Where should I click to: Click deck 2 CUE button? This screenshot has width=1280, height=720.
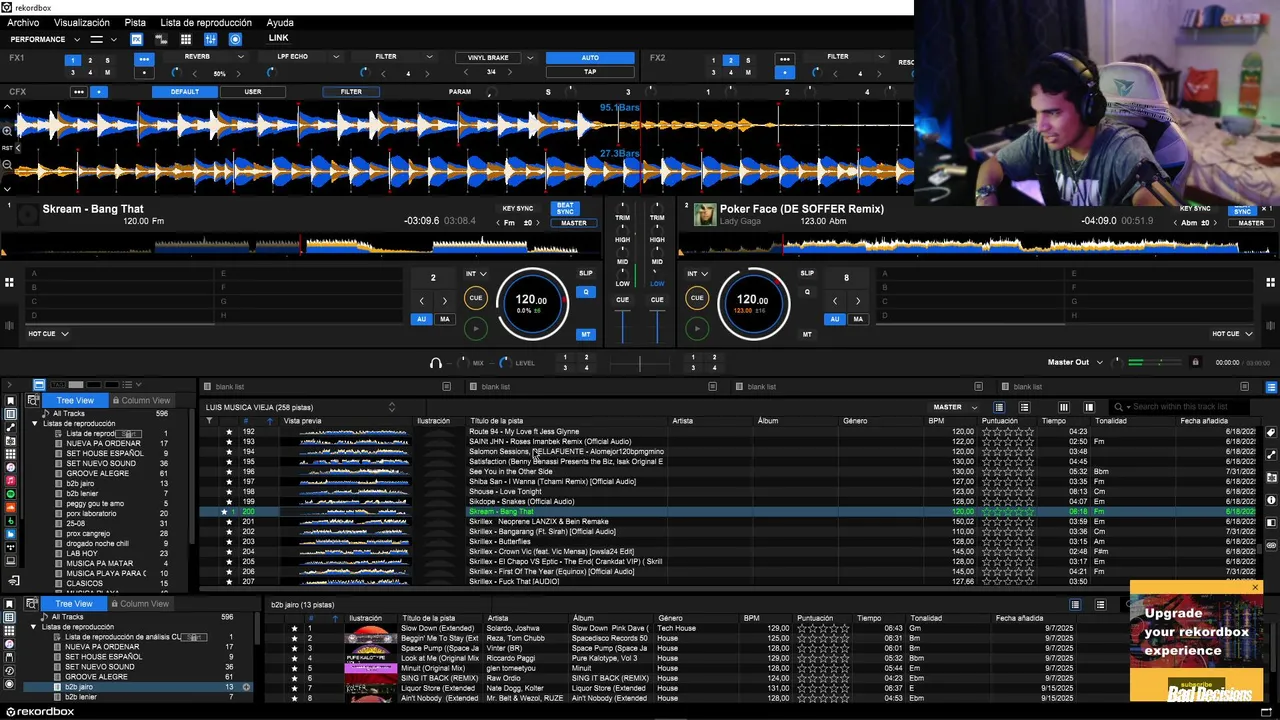pyautogui.click(x=697, y=298)
